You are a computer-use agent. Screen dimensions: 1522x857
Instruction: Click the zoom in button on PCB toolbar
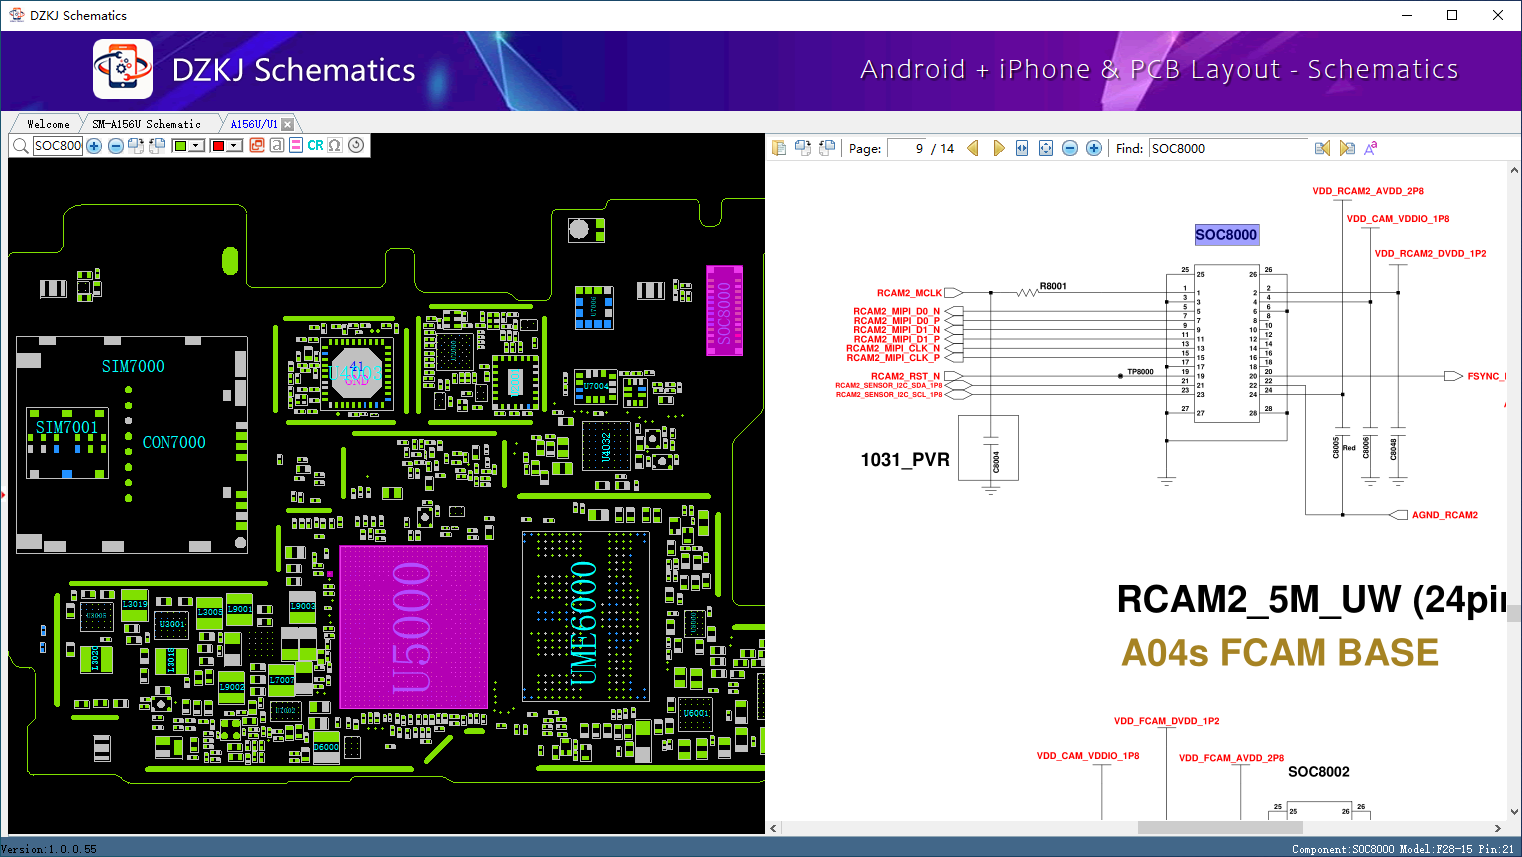point(94,146)
